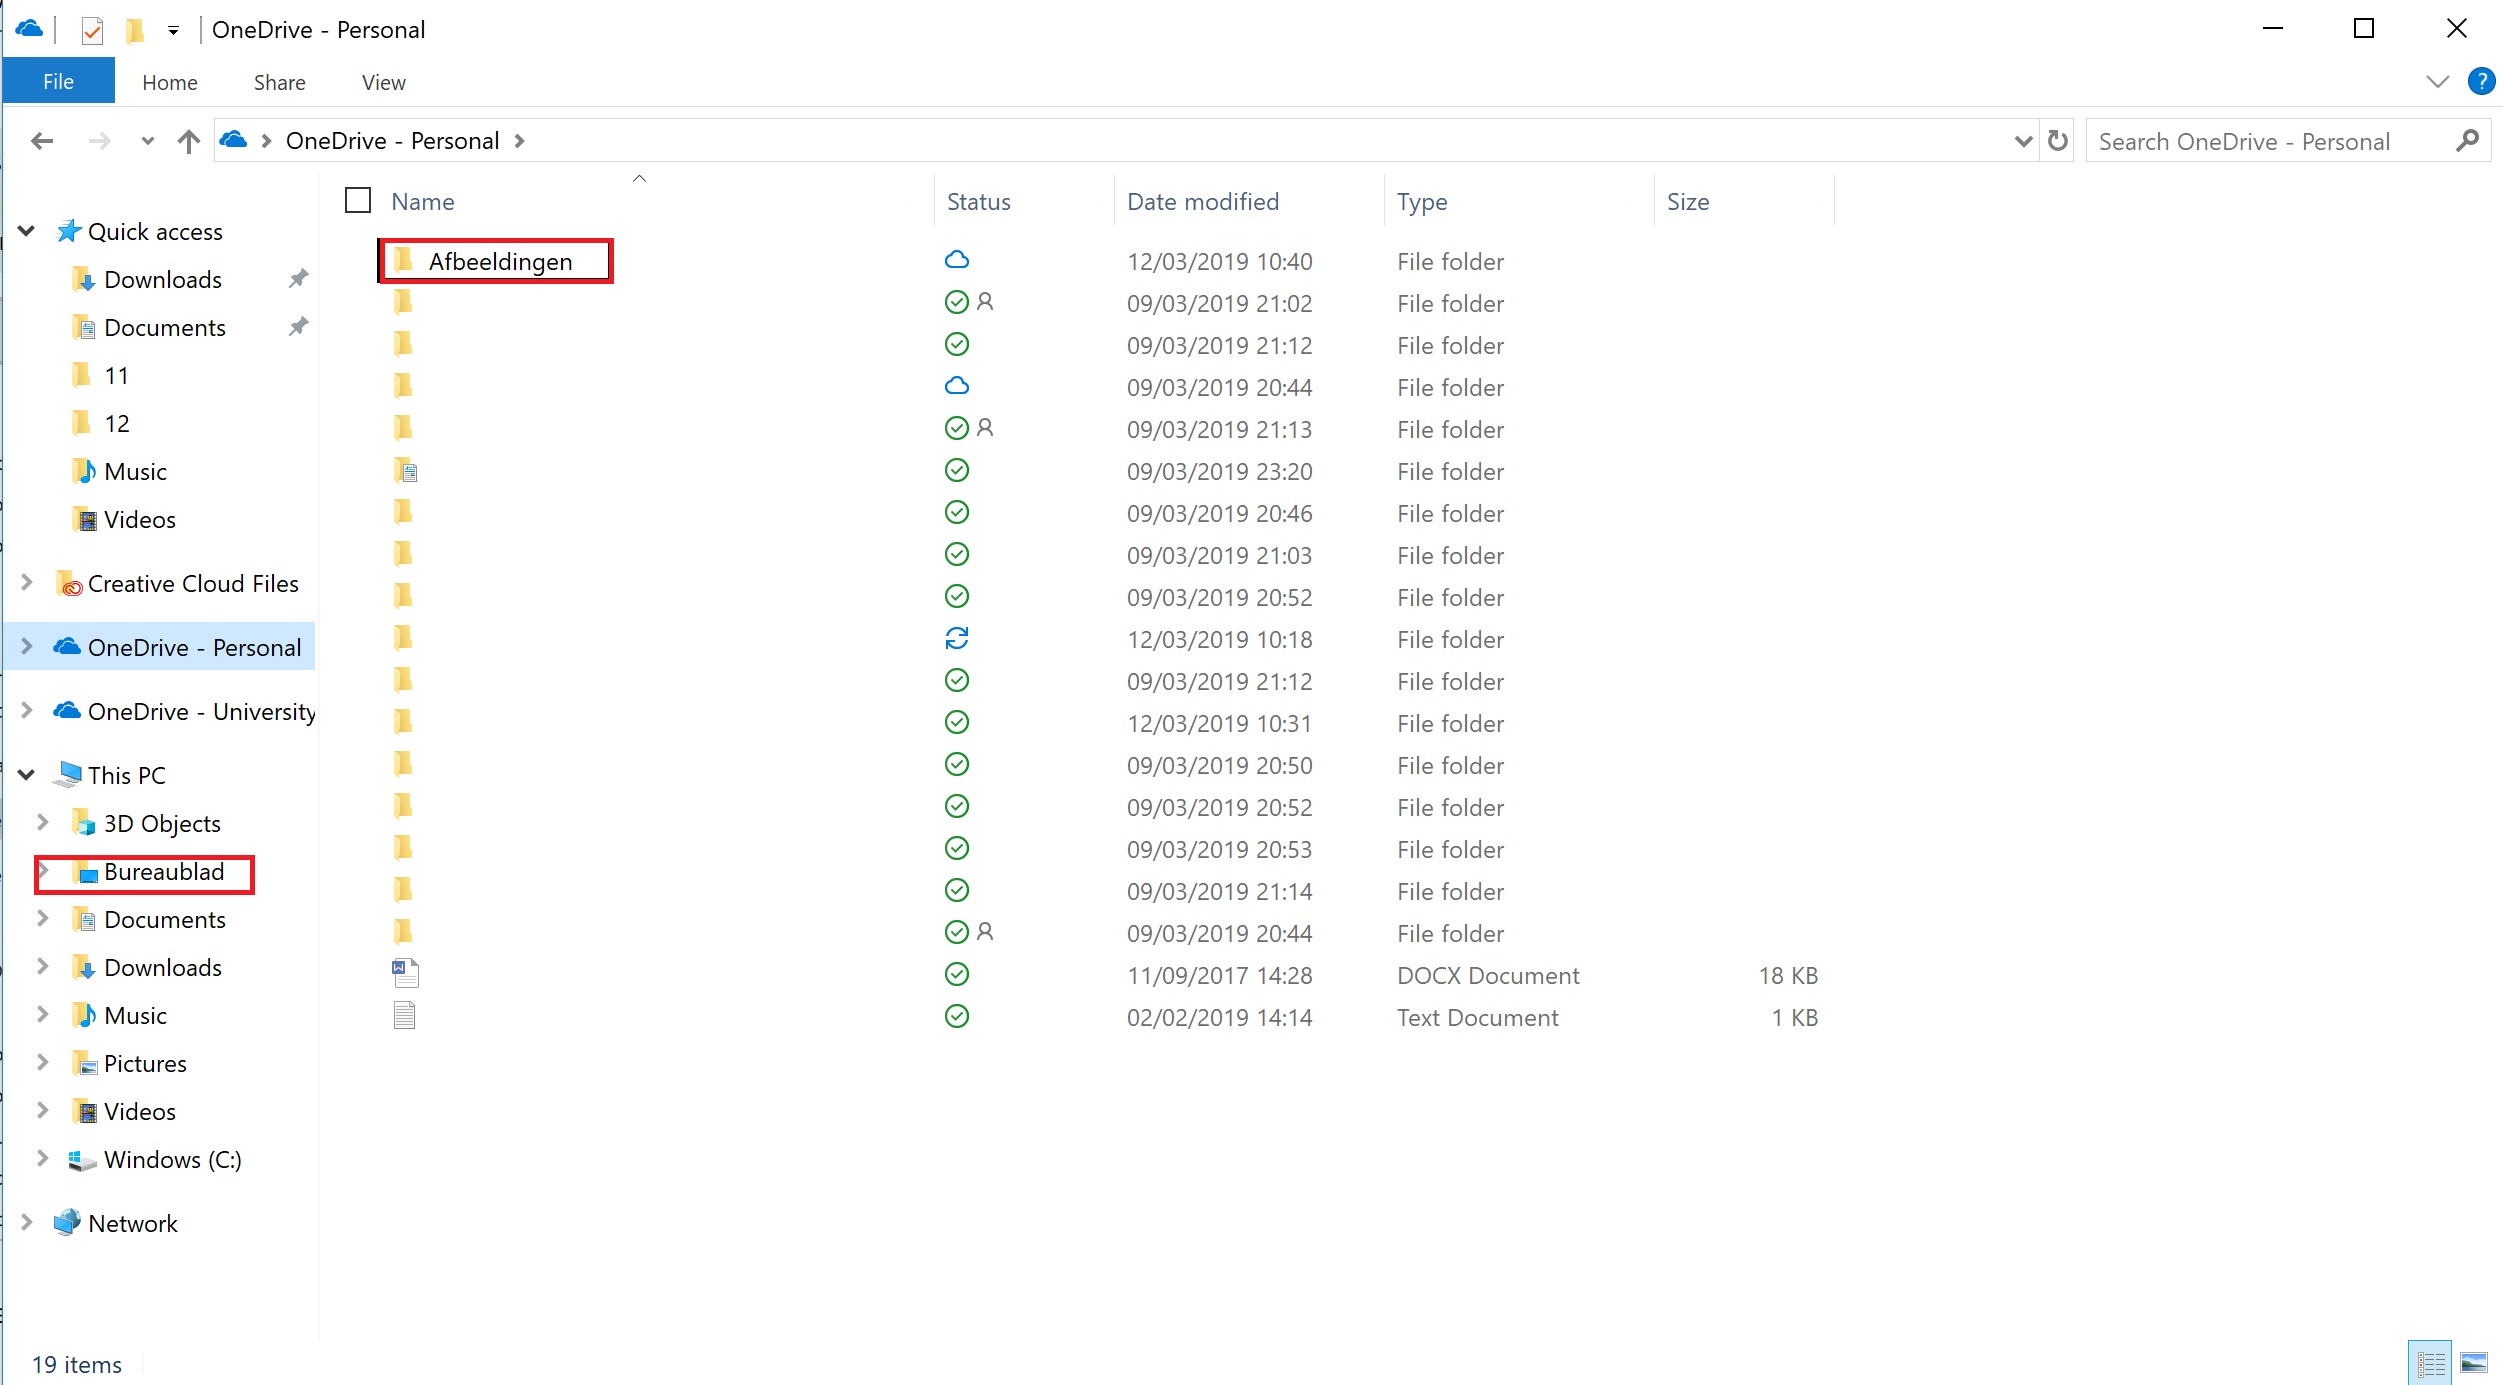Open the address bar history dropdown
The height and width of the screenshot is (1385, 2503).
point(2022,141)
